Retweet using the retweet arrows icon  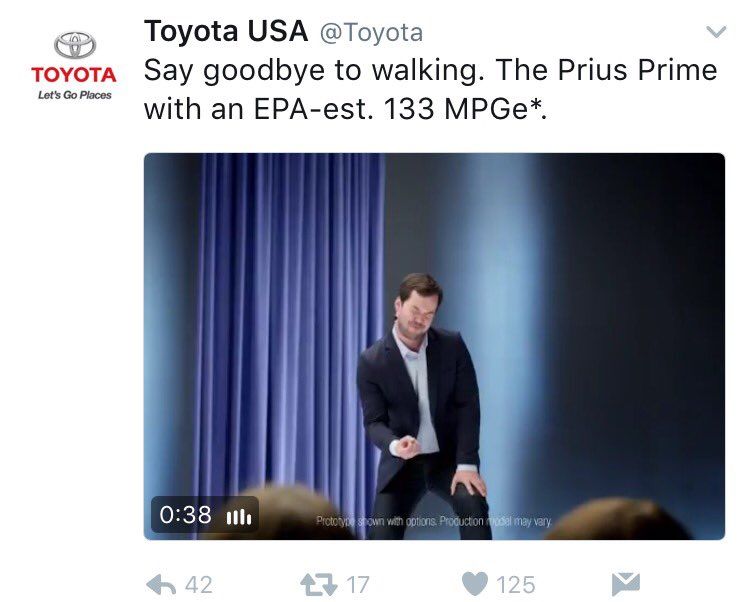[317, 583]
